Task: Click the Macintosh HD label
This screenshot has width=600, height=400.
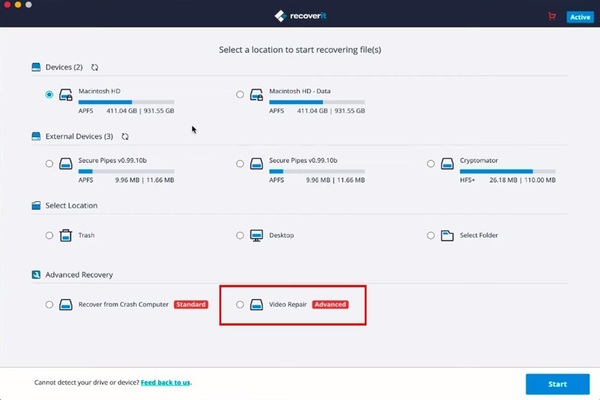Action: (x=99, y=91)
